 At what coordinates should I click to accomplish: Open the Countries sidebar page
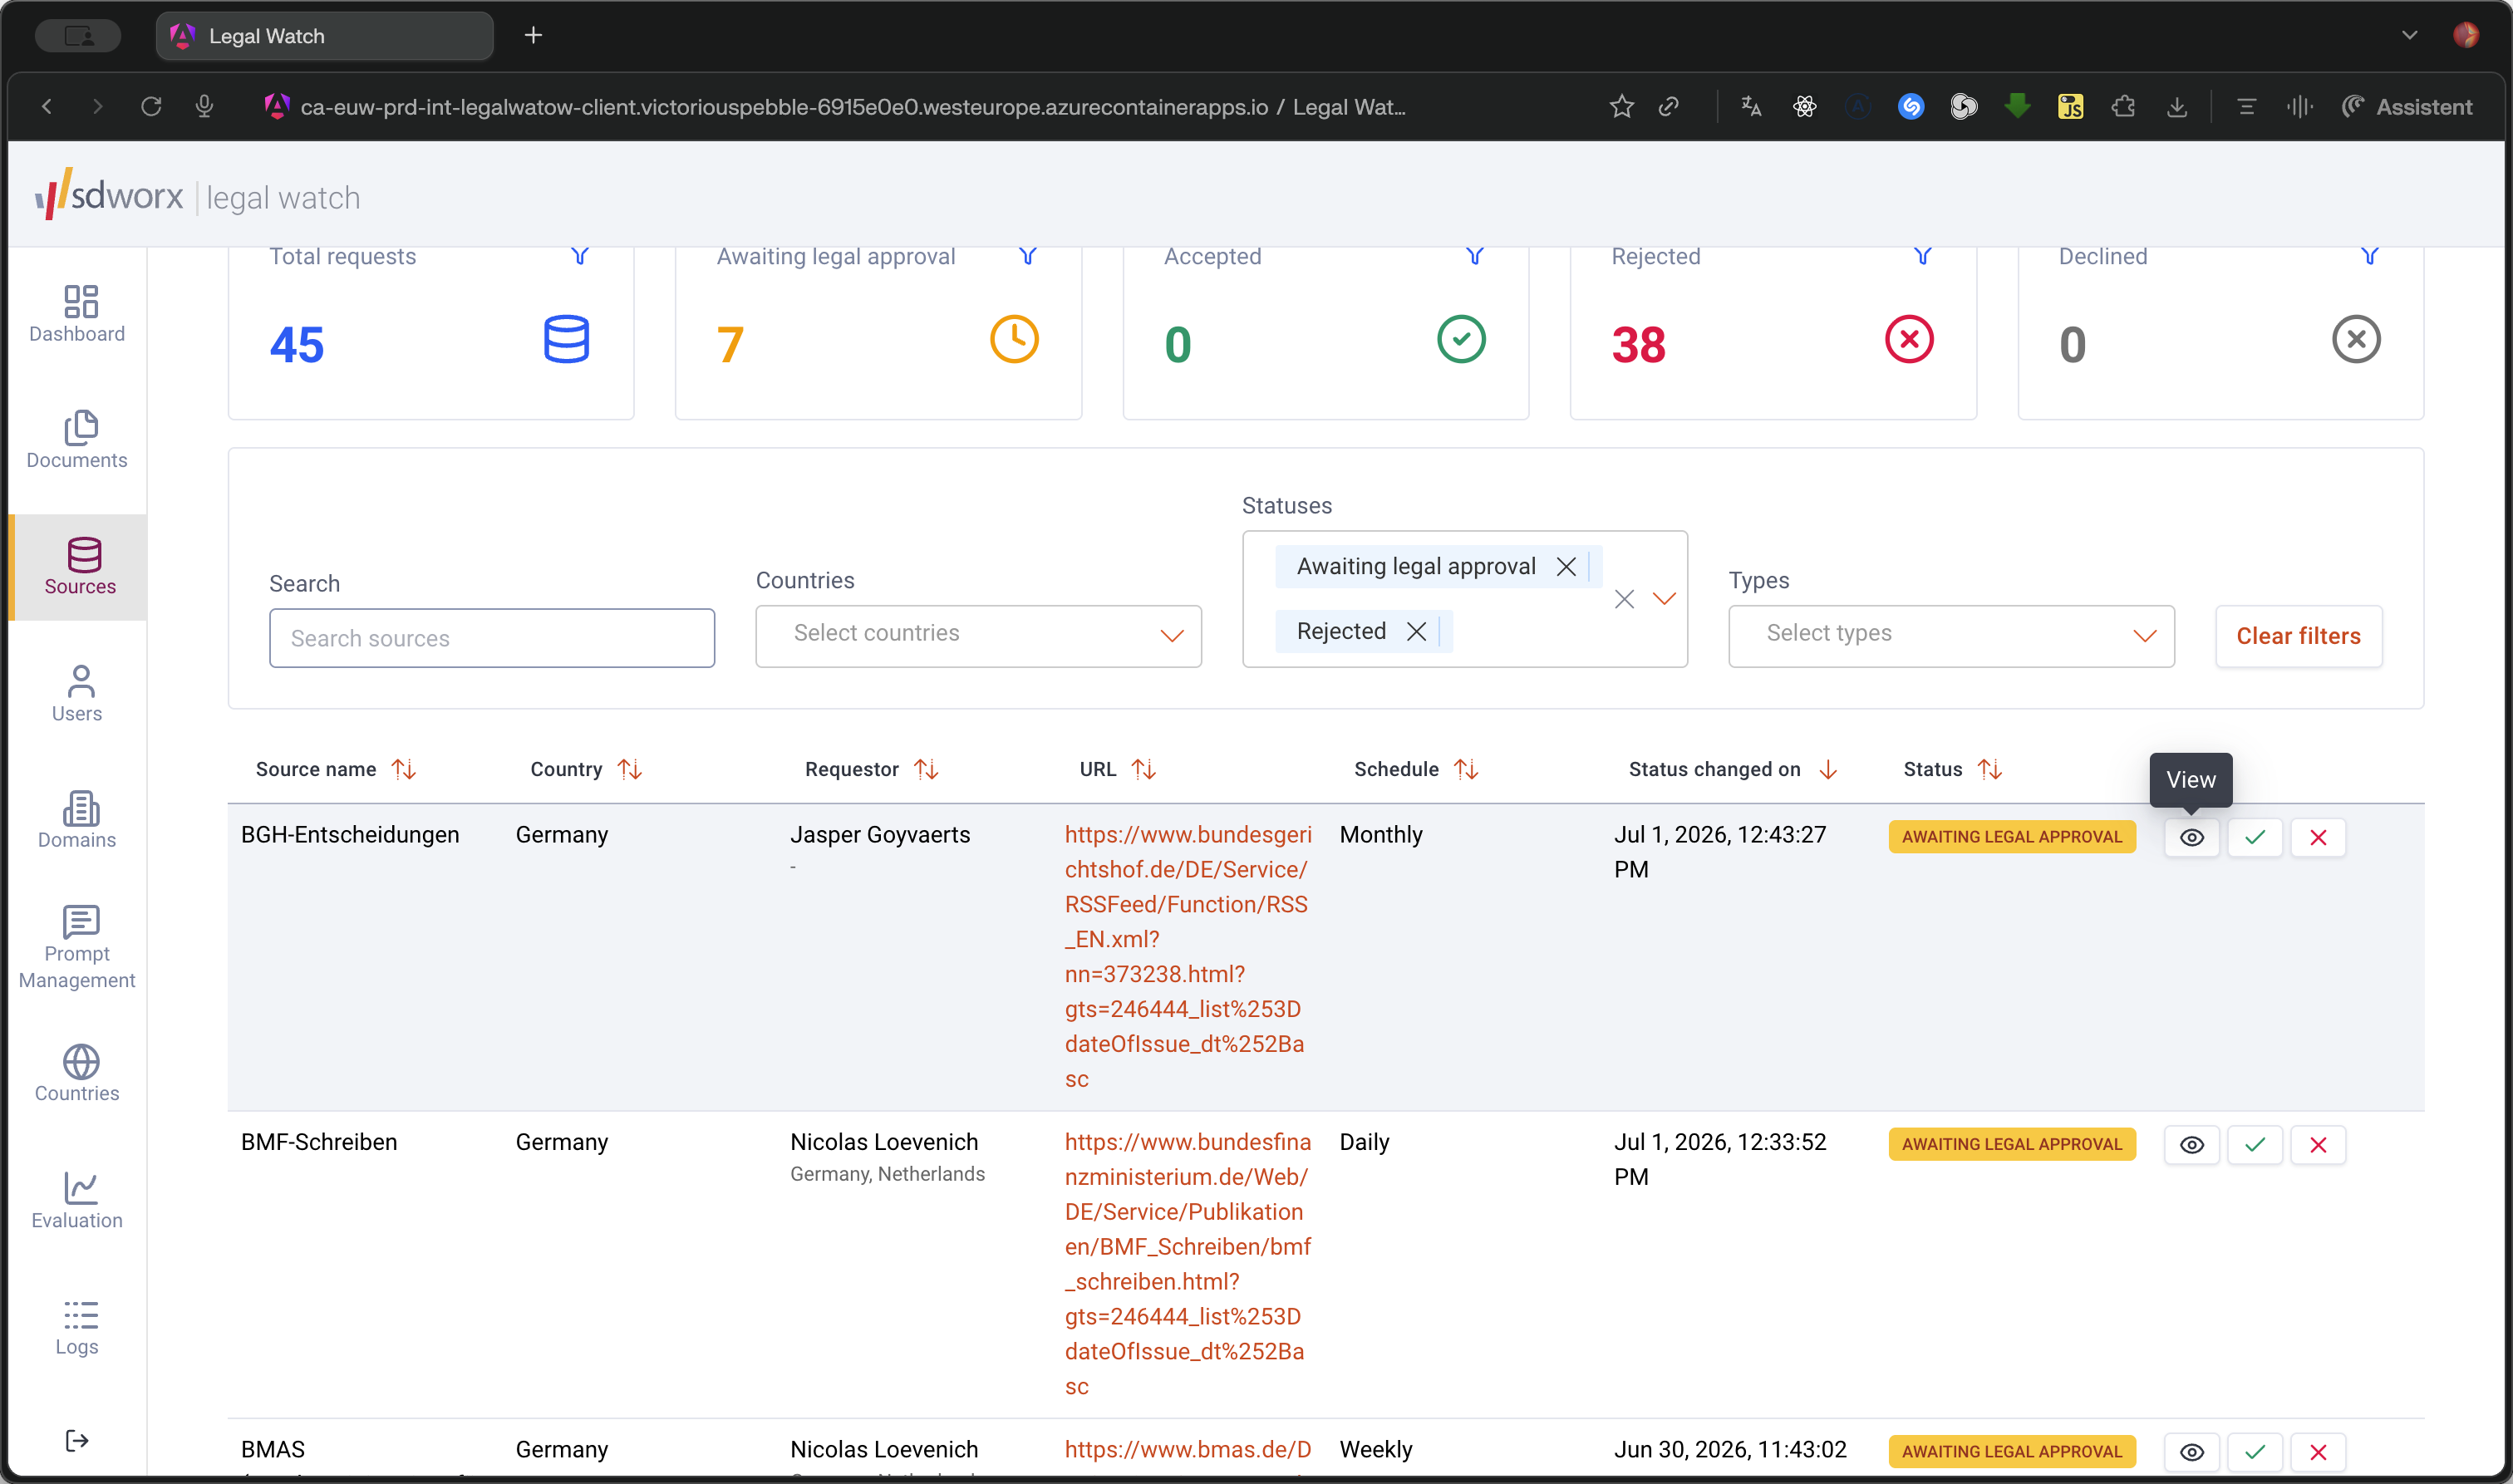pos(77,1073)
